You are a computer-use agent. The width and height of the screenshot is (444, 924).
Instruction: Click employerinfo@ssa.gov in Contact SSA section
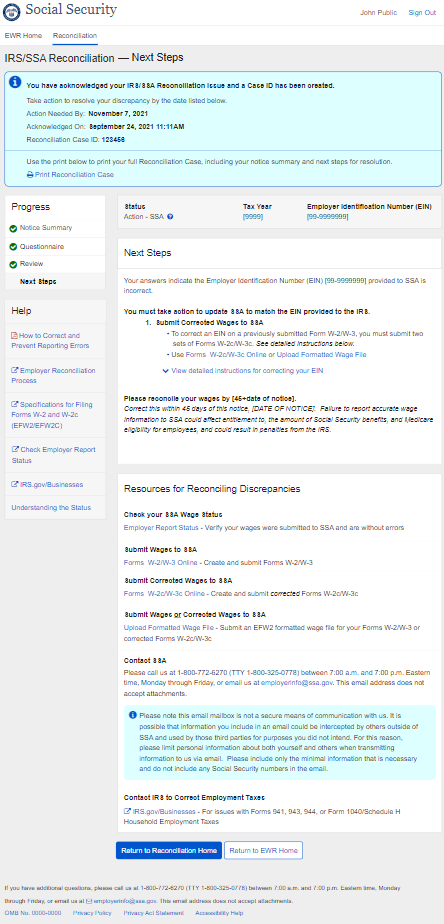tap(299, 682)
